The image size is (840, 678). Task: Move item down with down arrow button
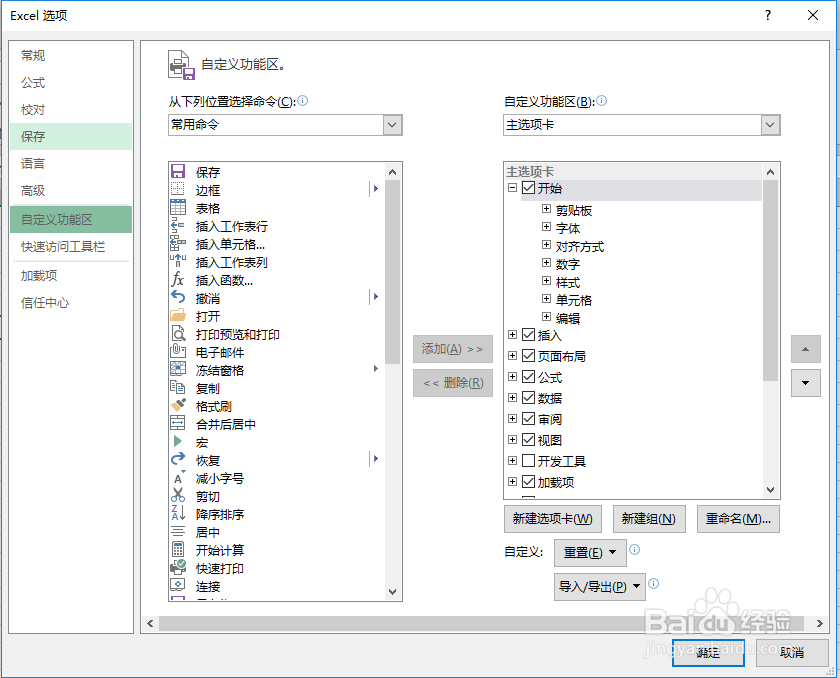pos(806,383)
